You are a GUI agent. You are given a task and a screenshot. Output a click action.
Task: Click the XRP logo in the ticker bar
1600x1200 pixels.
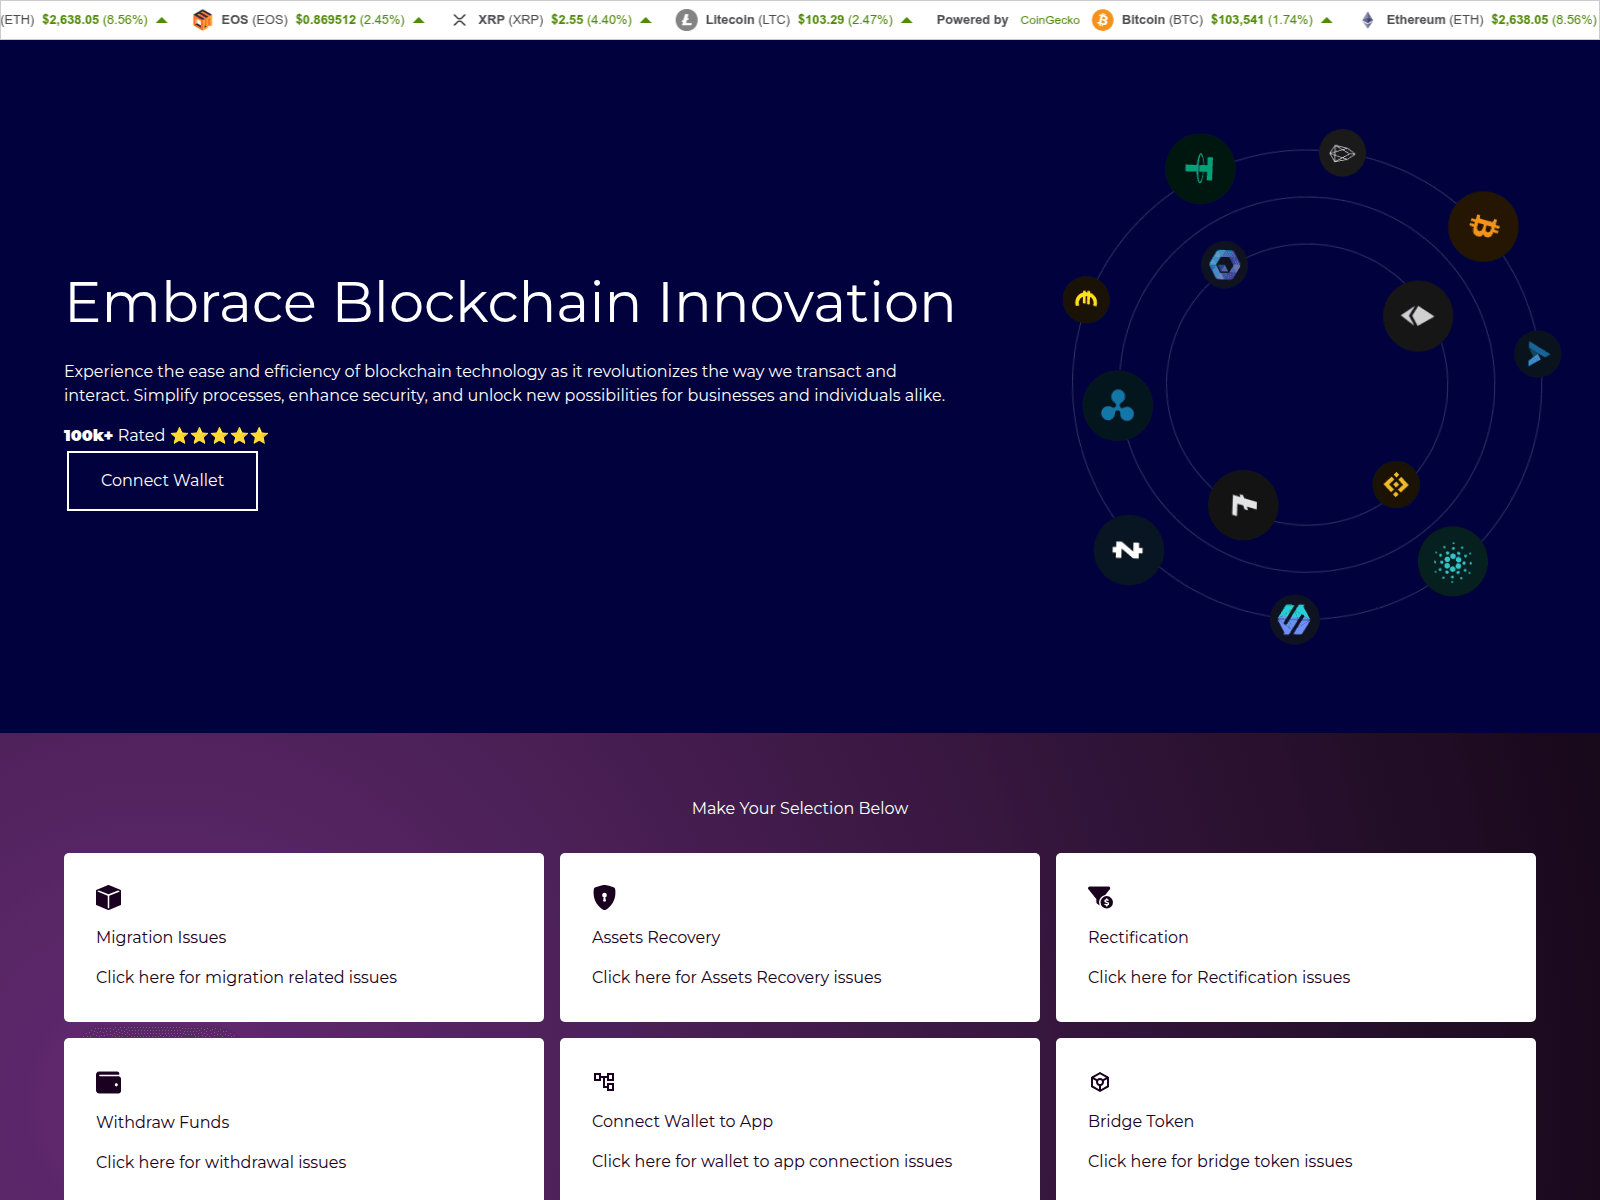click(459, 19)
